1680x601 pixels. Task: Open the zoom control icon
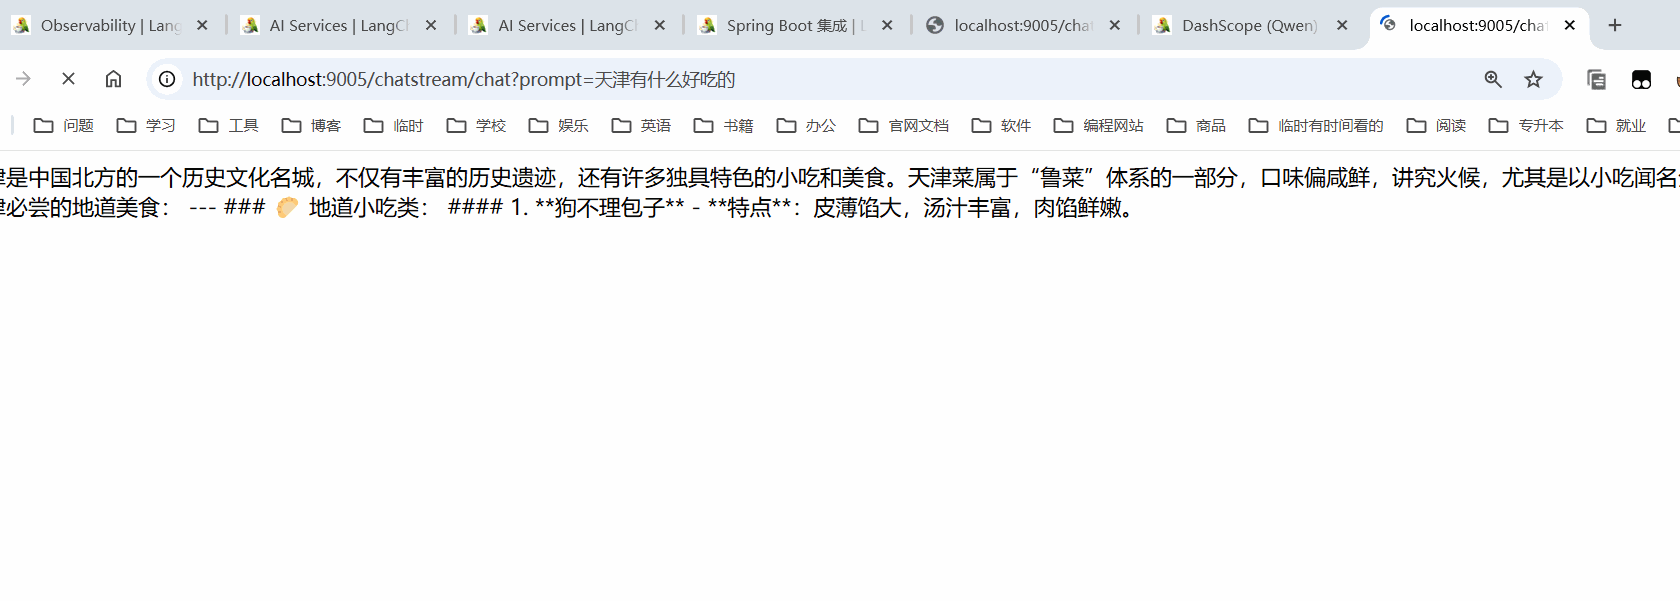[x=1493, y=79]
